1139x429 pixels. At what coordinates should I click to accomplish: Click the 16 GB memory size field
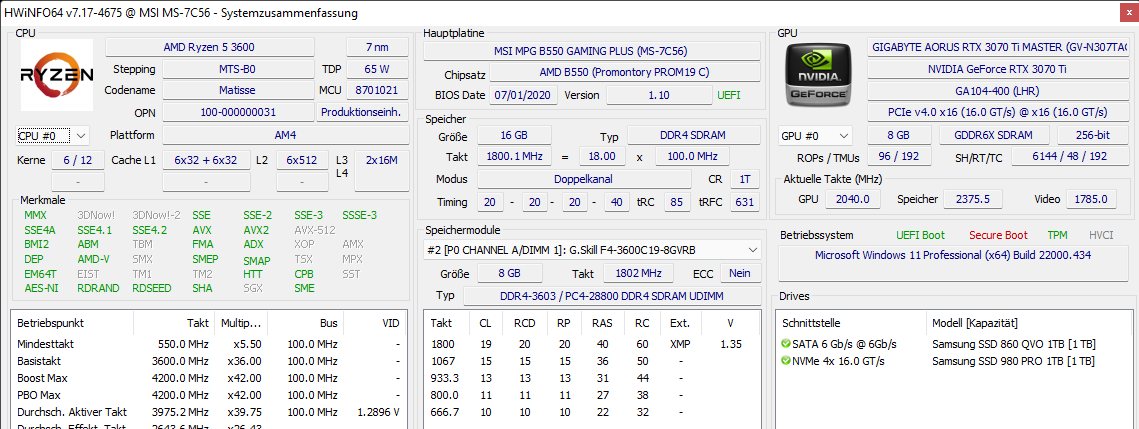pos(514,136)
